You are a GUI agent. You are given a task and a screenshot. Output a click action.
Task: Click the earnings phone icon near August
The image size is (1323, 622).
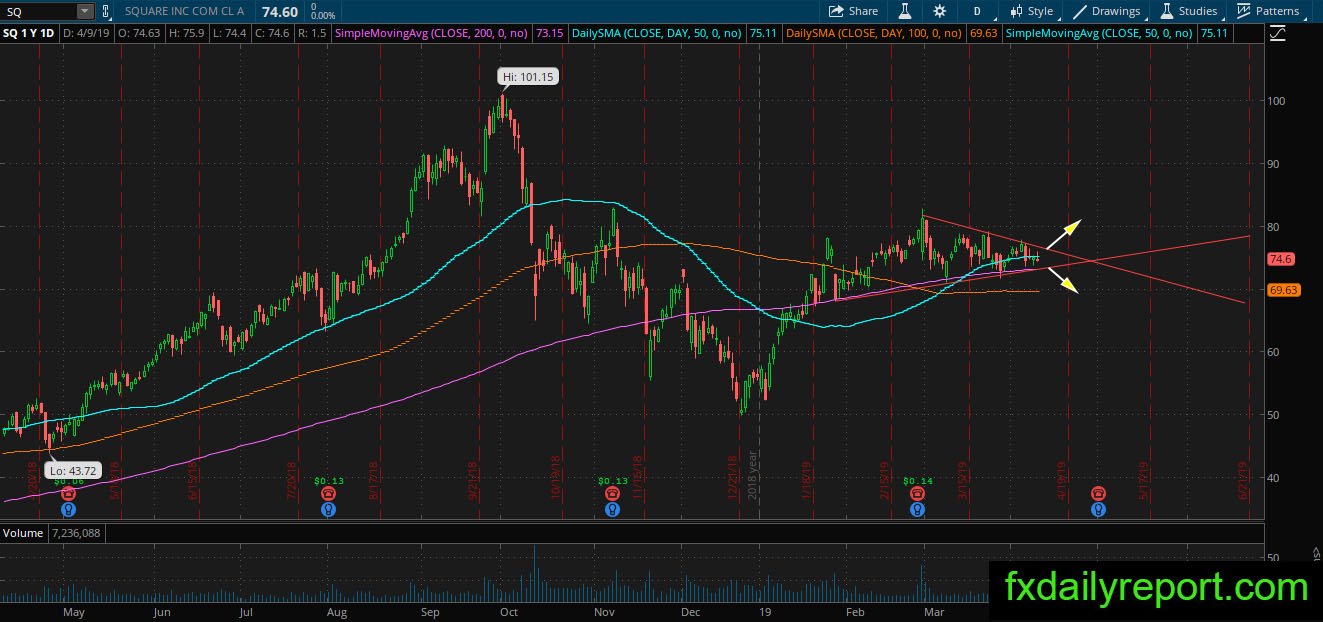click(x=328, y=494)
